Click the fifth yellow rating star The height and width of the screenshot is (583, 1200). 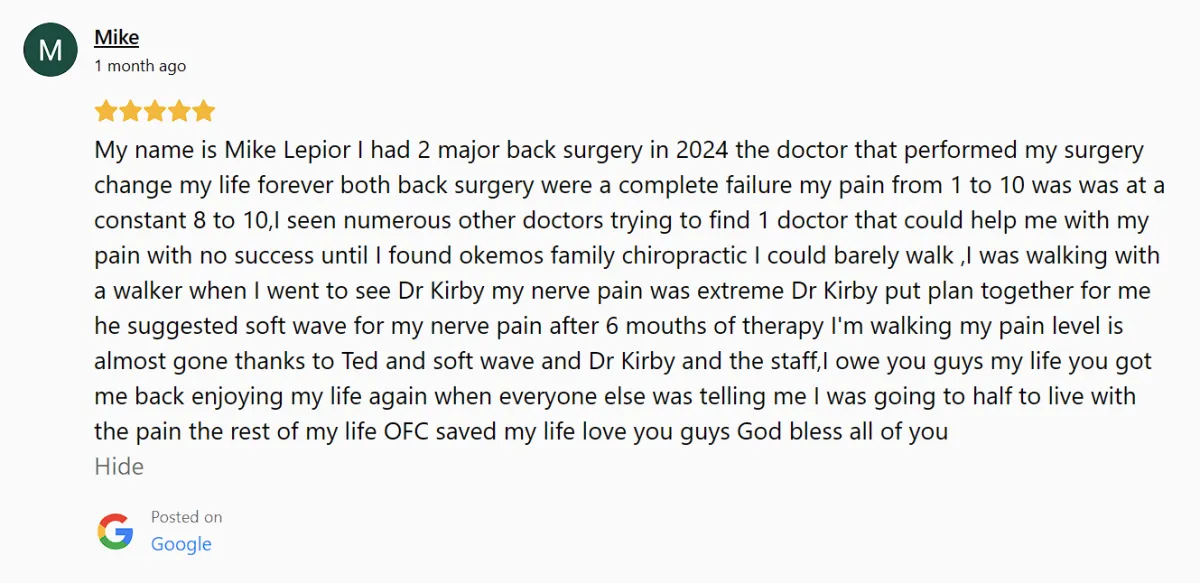pos(204,110)
